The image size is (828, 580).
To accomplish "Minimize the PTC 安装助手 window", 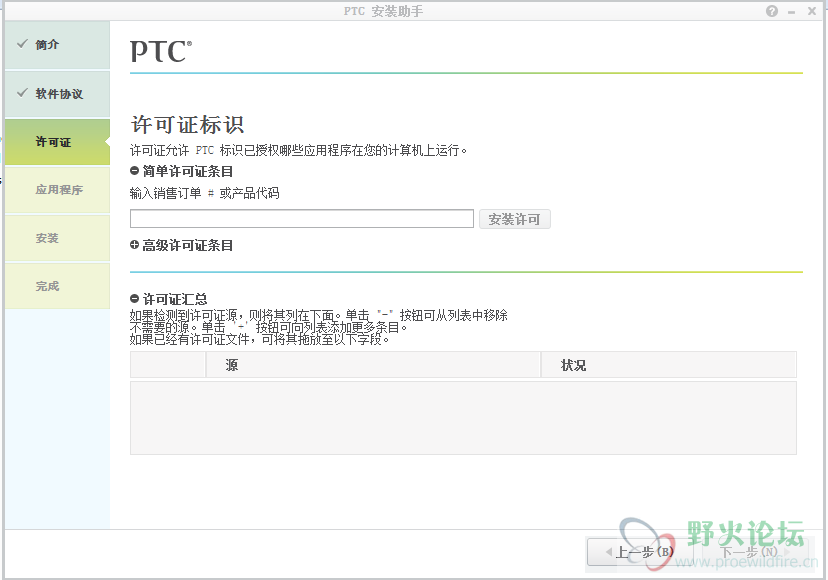I will click(x=792, y=12).
